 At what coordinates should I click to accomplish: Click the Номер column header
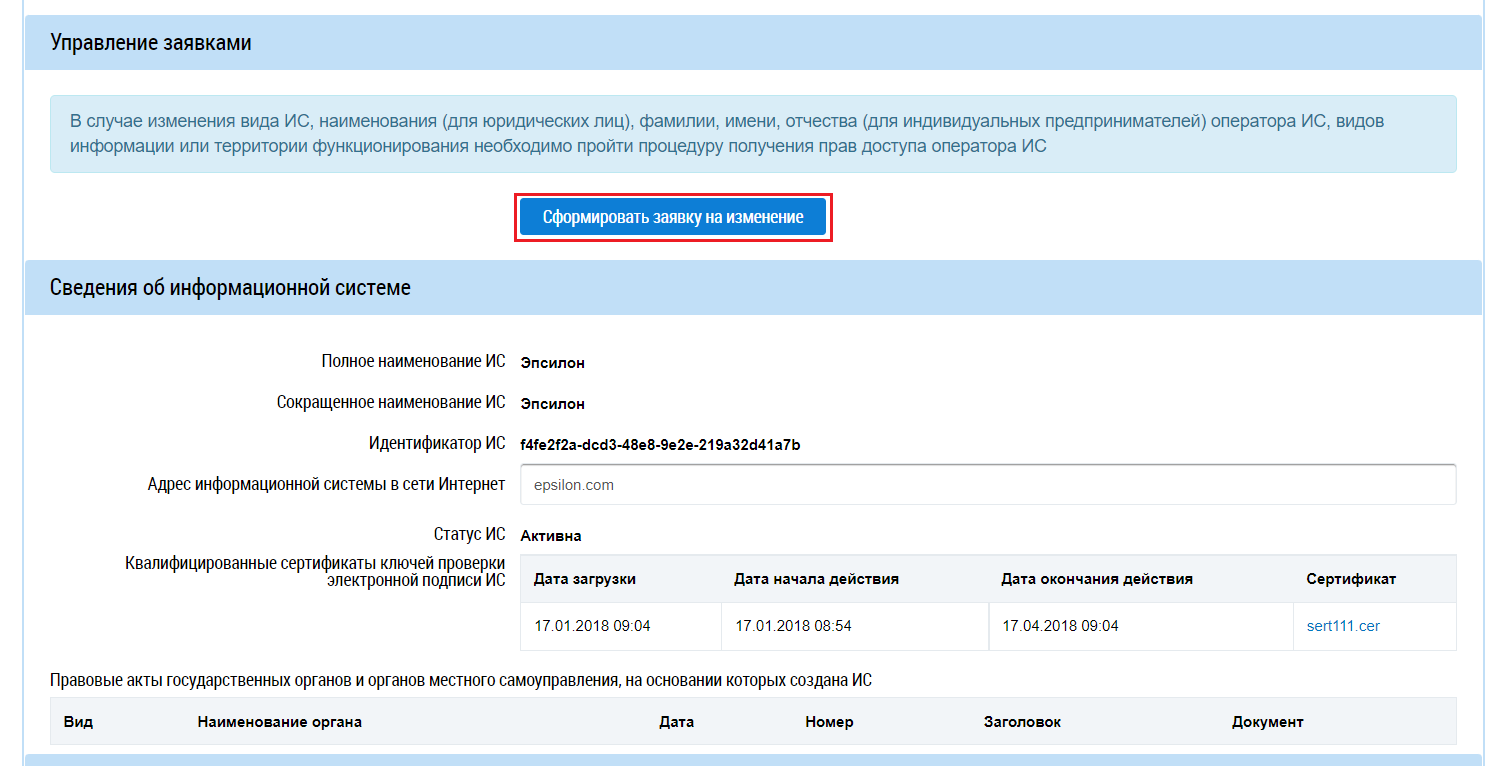(x=829, y=722)
